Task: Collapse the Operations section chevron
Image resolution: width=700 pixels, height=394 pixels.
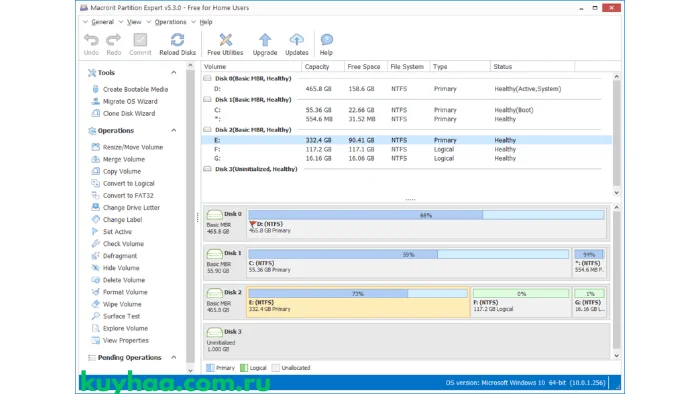Action: point(174,130)
